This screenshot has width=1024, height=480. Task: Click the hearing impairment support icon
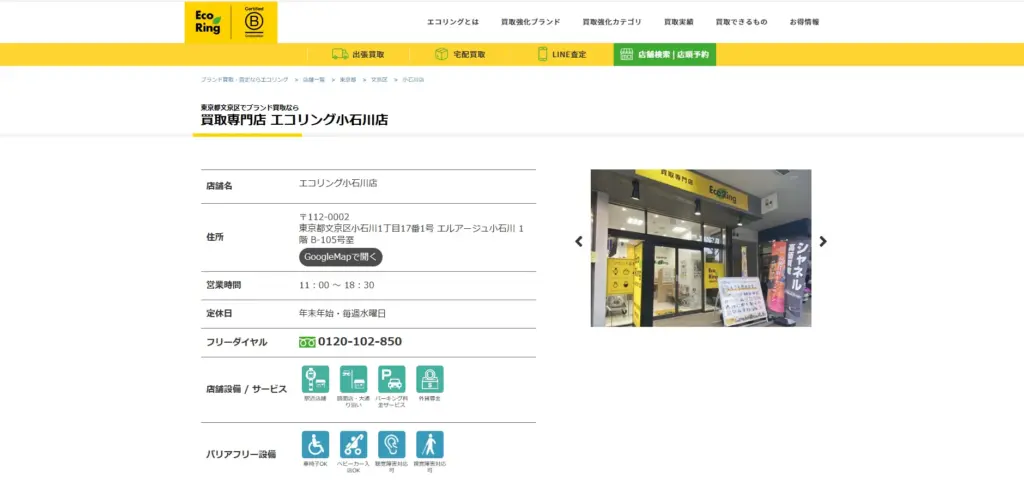coord(391,444)
